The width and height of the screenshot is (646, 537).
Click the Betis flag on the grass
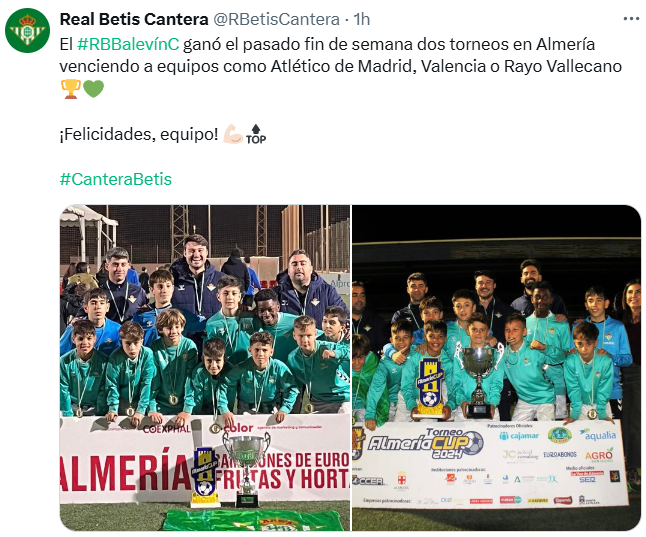(x=254, y=521)
